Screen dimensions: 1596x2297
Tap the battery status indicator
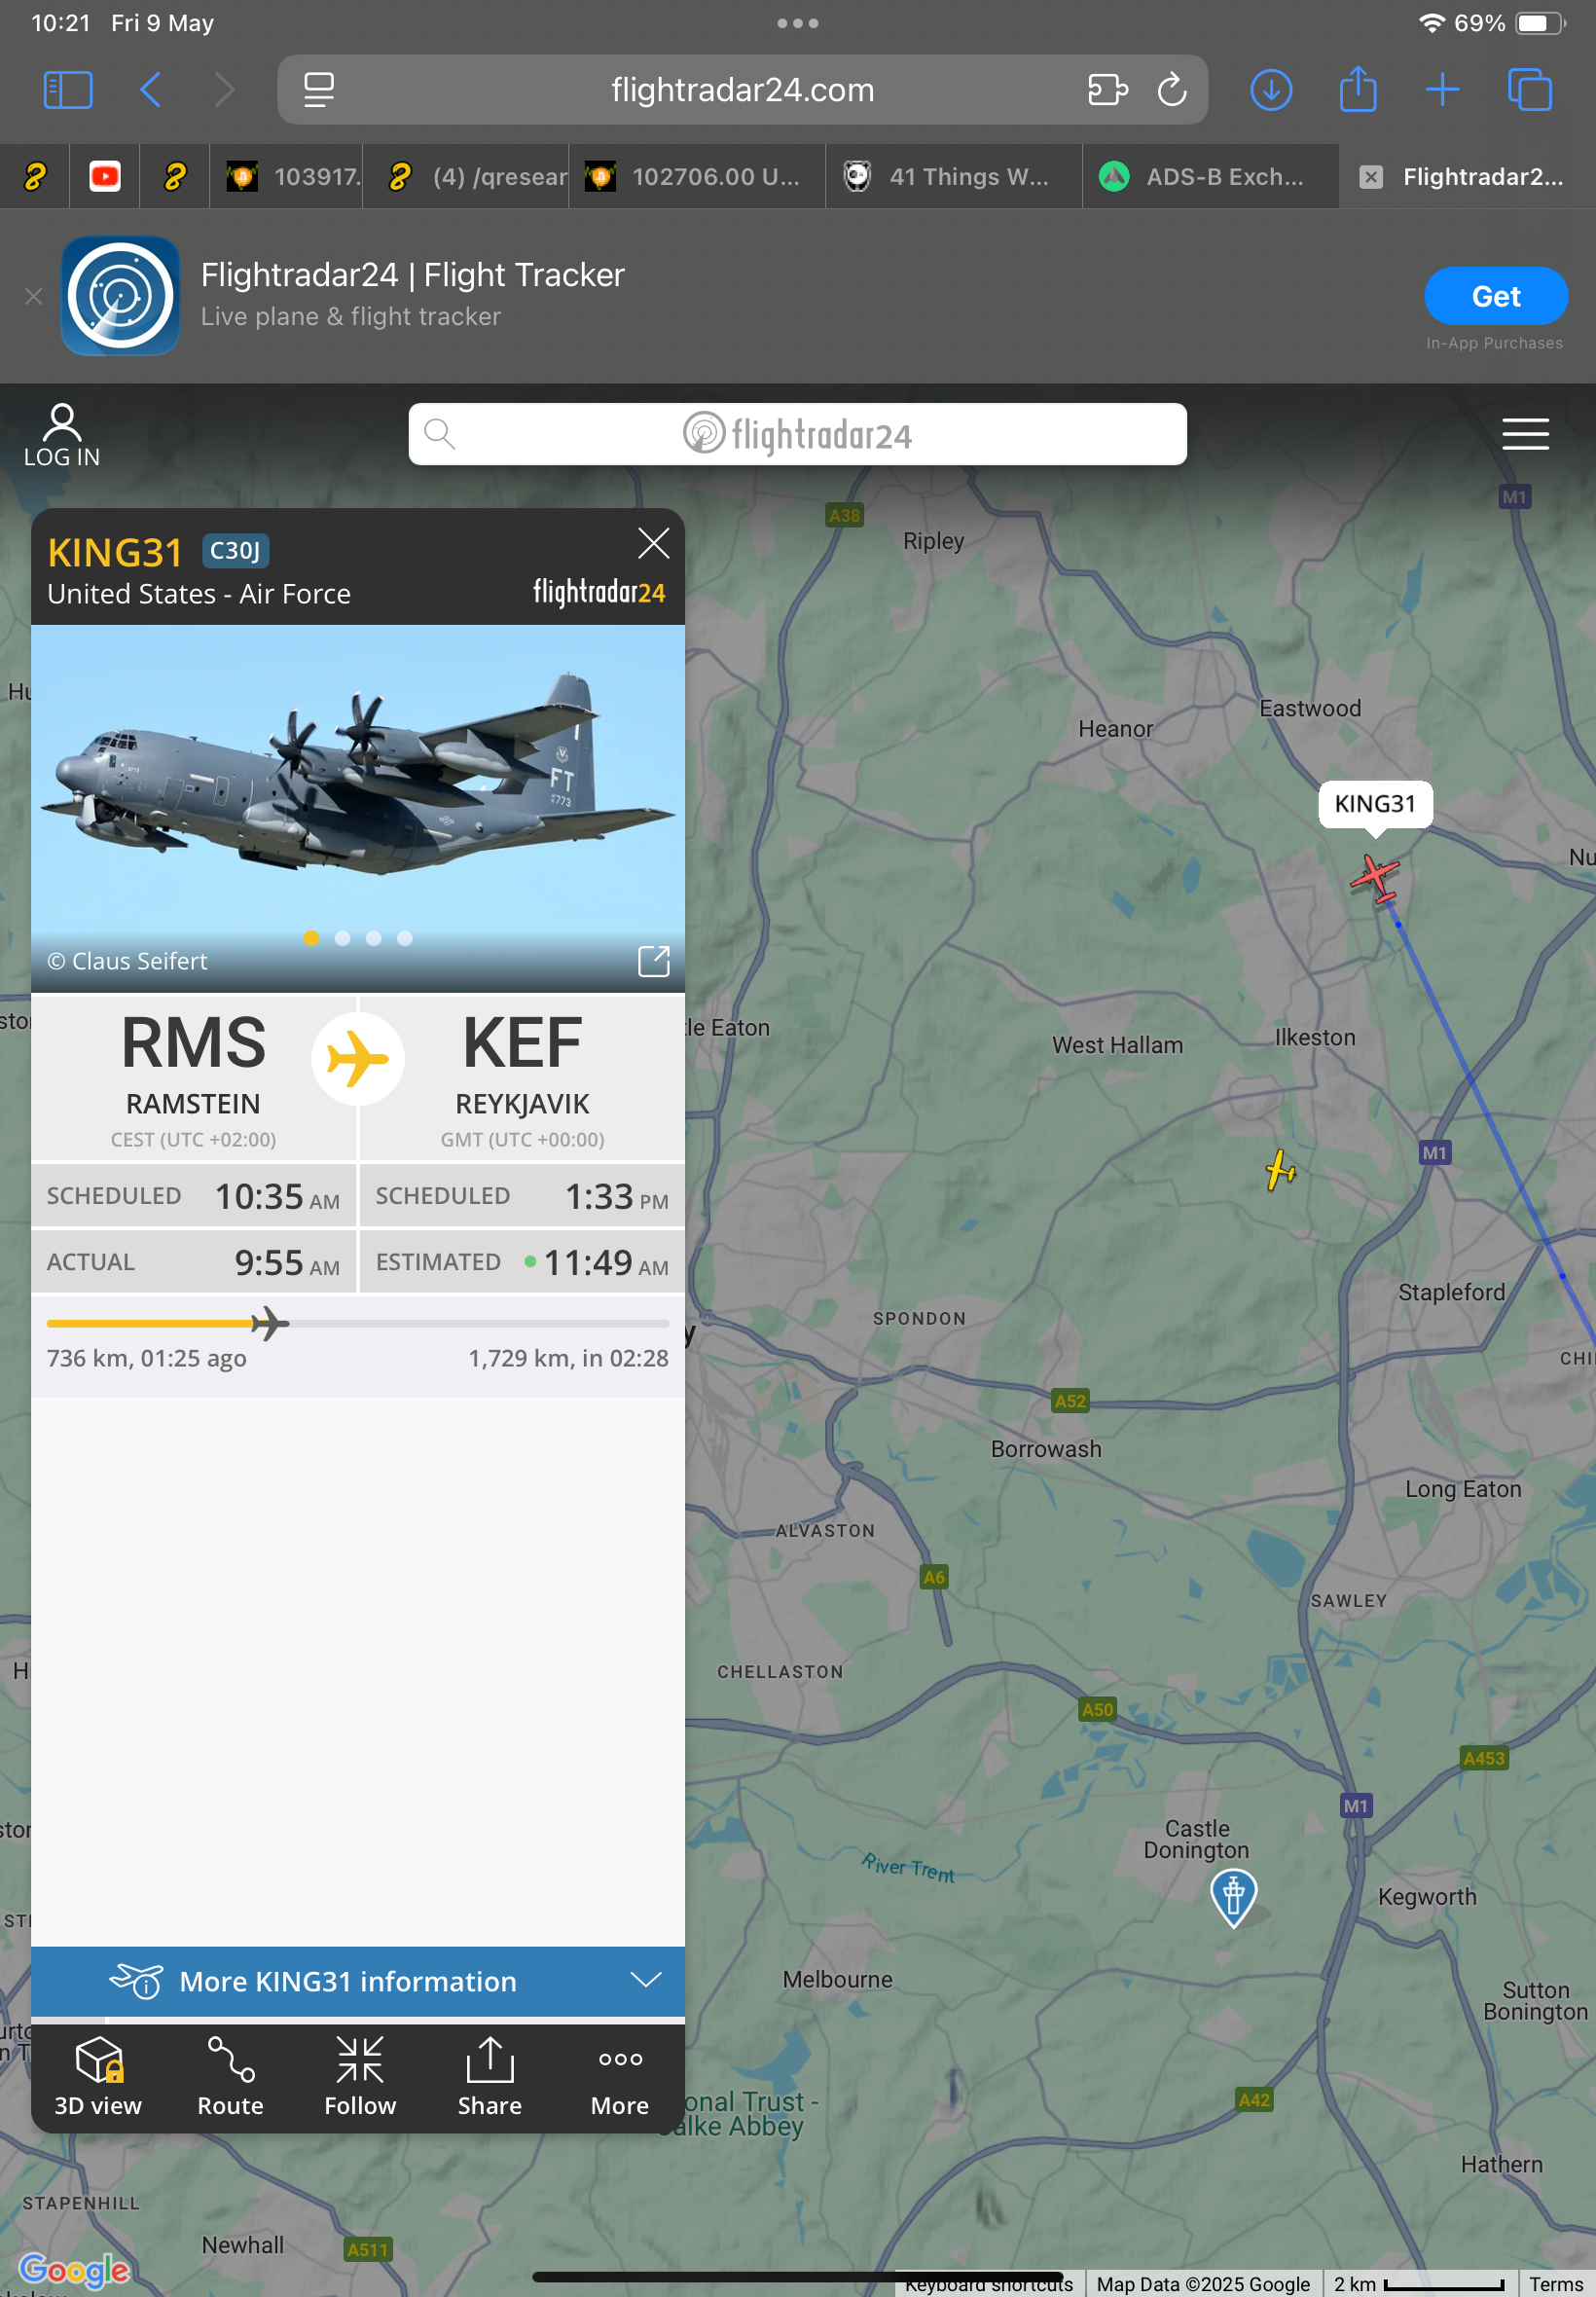pos(1539,23)
